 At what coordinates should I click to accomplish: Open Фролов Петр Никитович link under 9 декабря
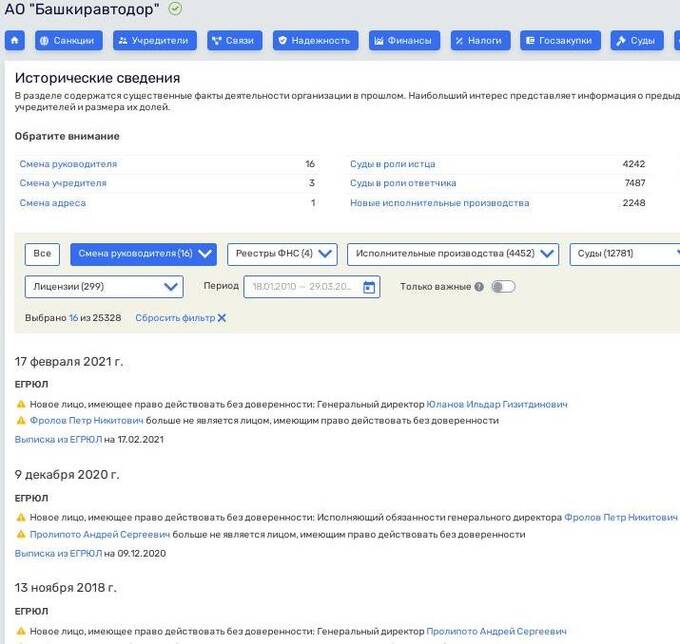pyautogui.click(x=621, y=517)
